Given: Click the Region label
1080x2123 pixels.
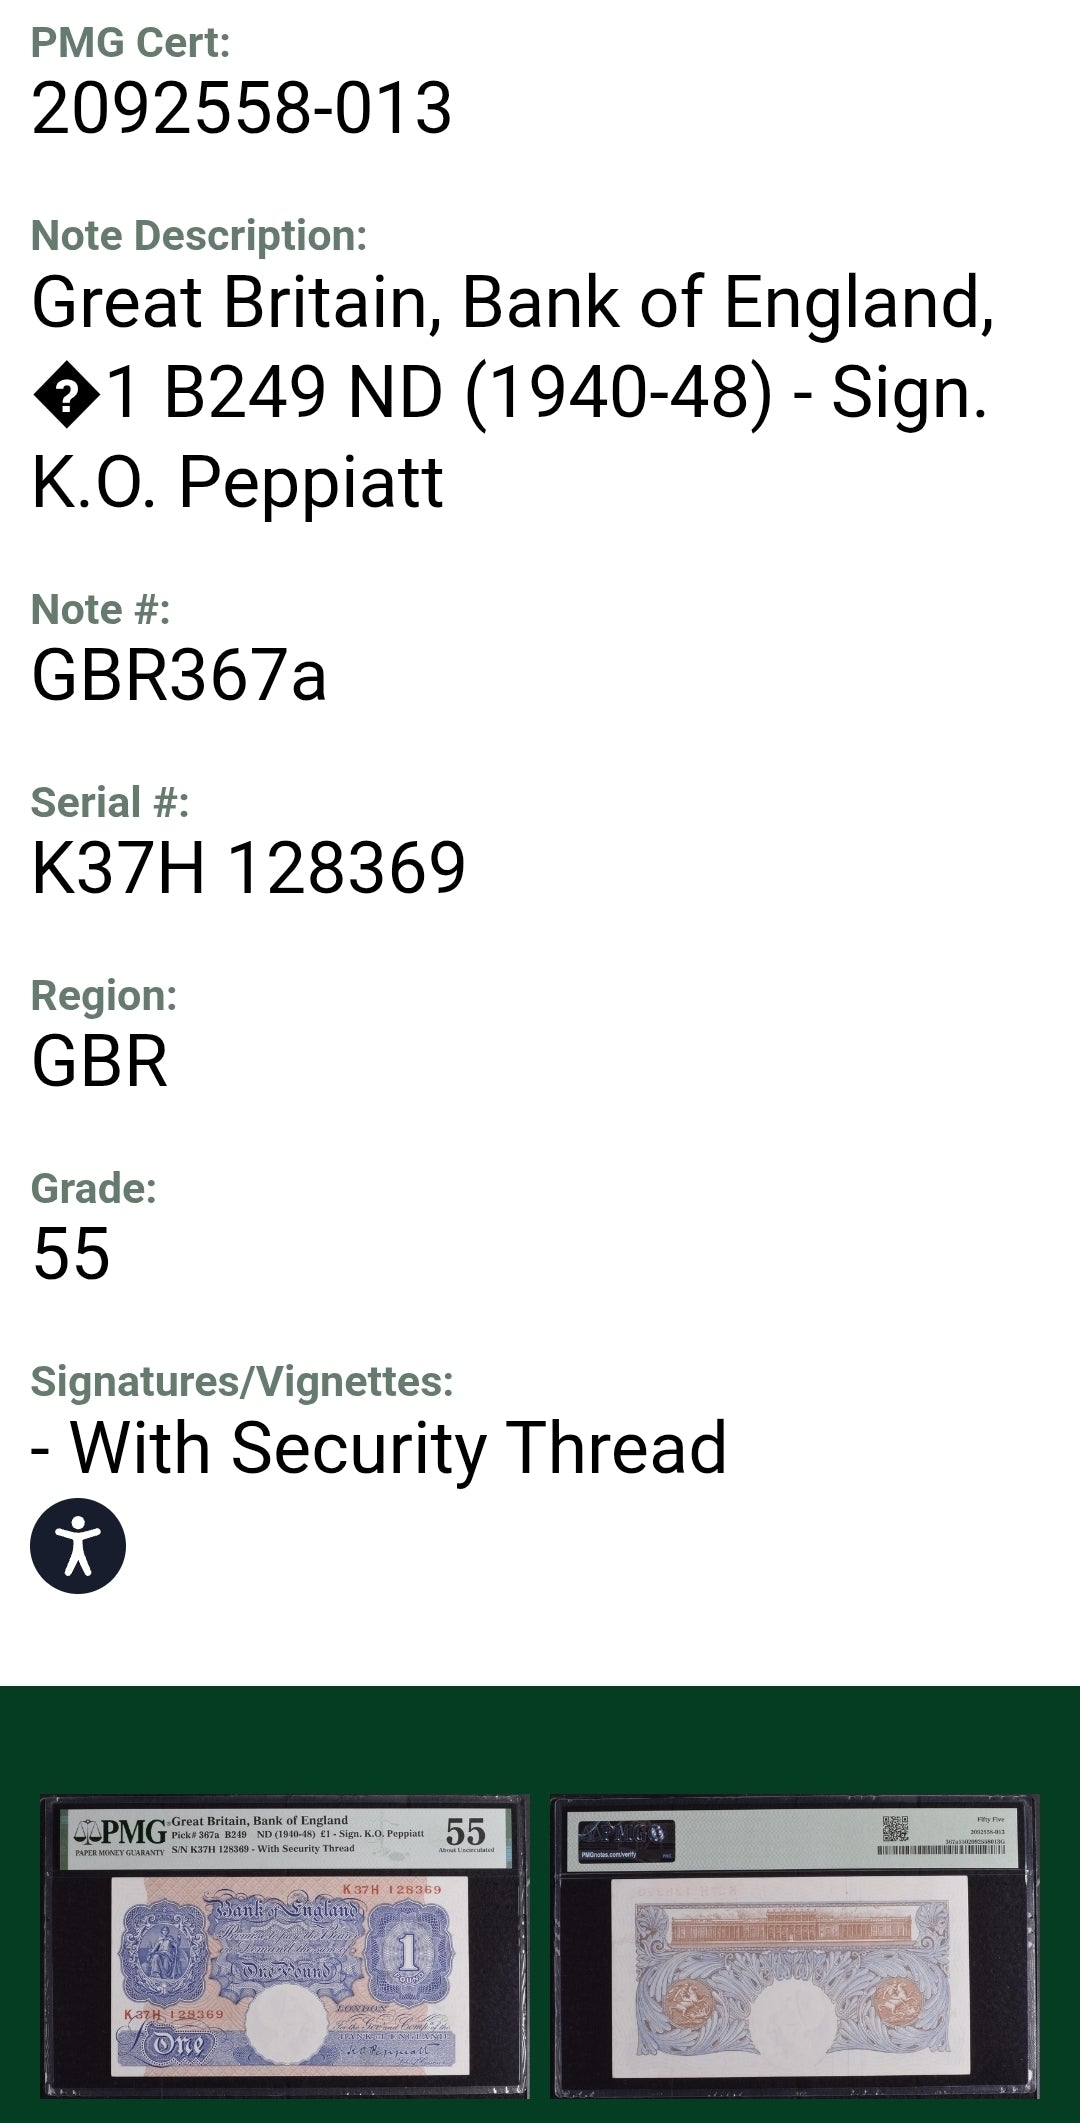Looking at the screenshot, I should click(x=104, y=996).
